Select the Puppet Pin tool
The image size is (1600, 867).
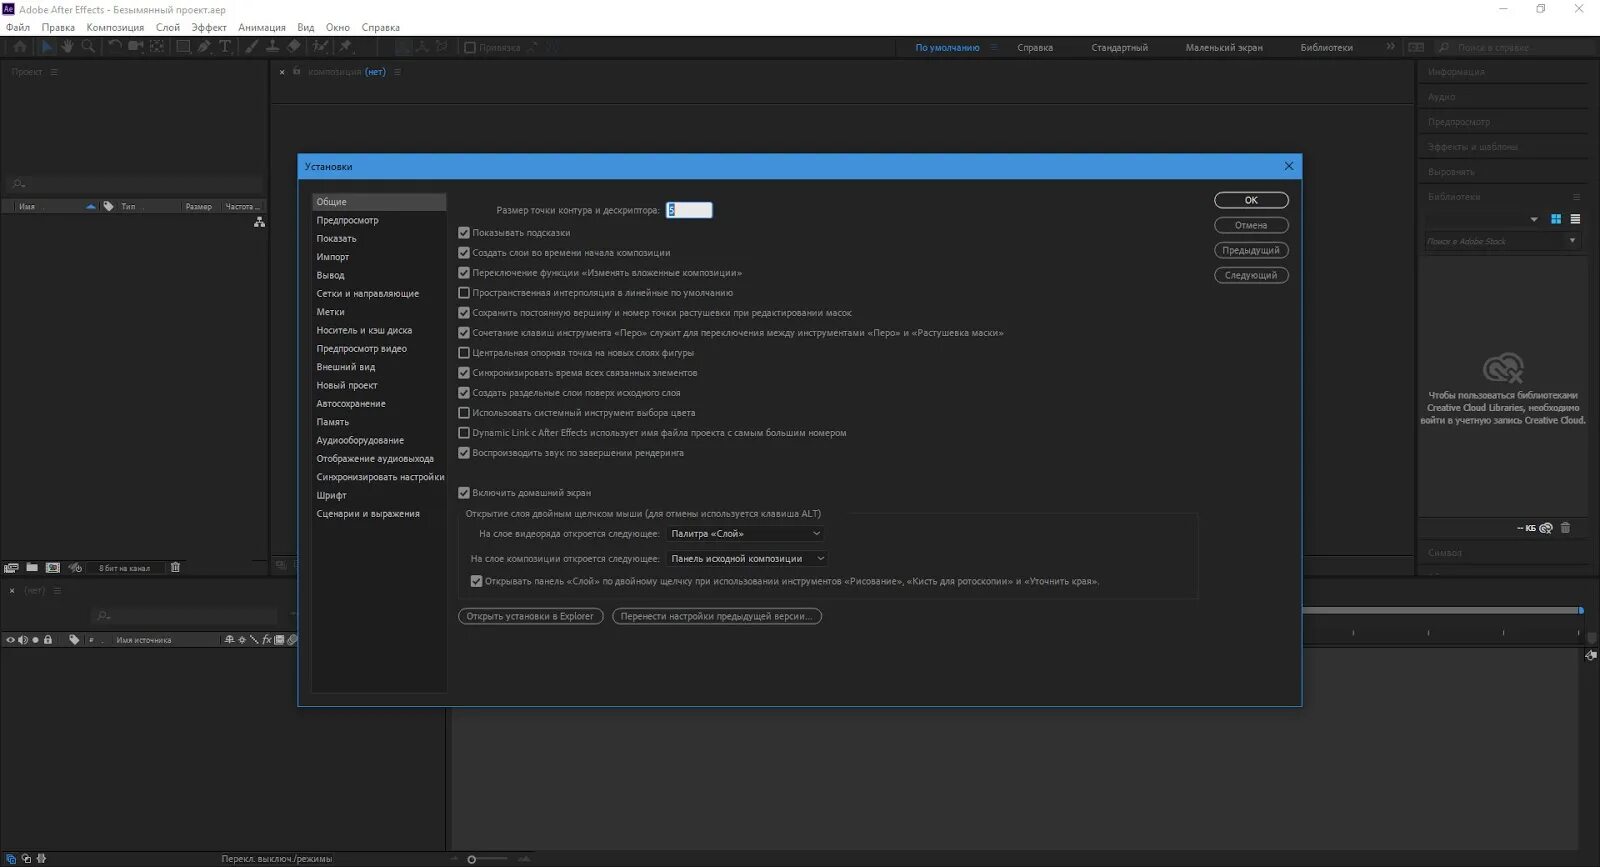click(x=346, y=47)
